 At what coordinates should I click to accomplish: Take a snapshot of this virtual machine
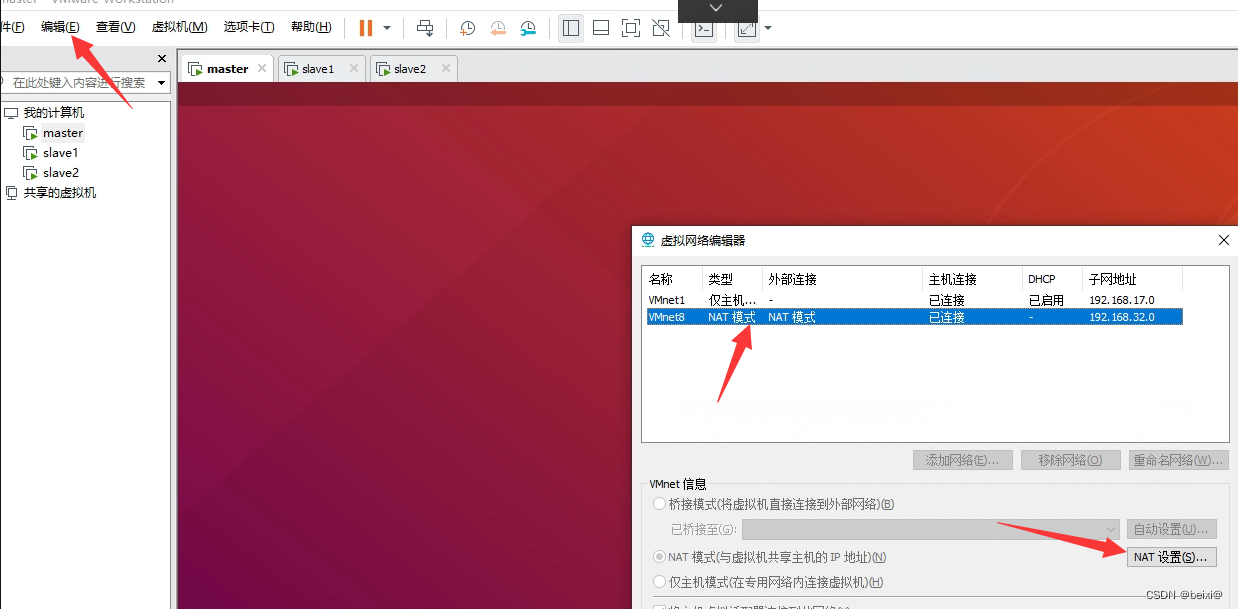pos(467,28)
